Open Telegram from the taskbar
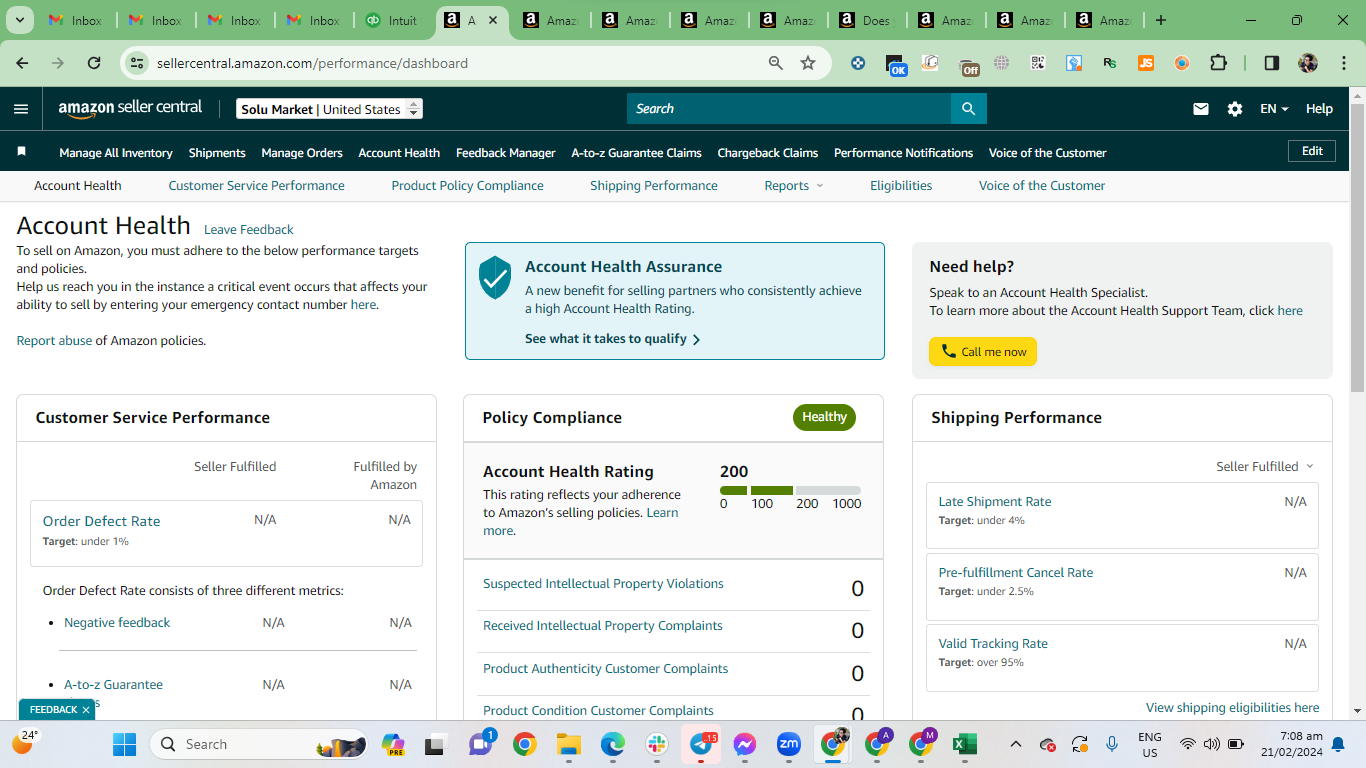1366x768 pixels. tap(701, 744)
